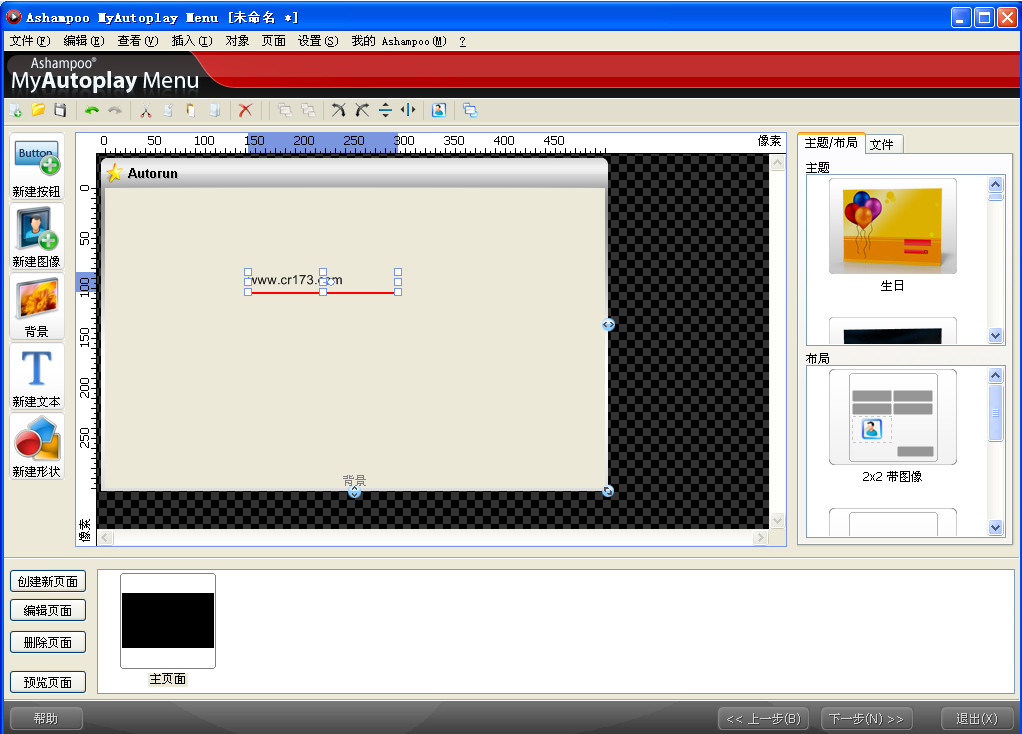Viewport: 1022px width, 734px height.
Task: Click the canvas vertical scroll-up arrow
Action: pos(778,163)
